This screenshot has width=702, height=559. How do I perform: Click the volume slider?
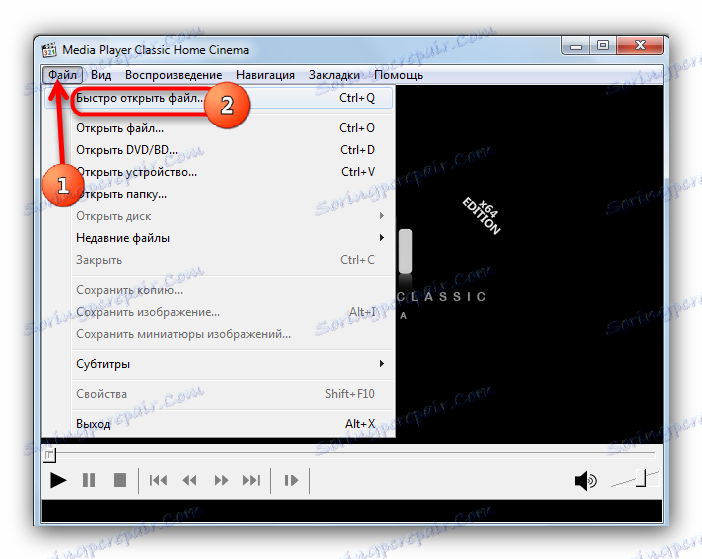(634, 479)
